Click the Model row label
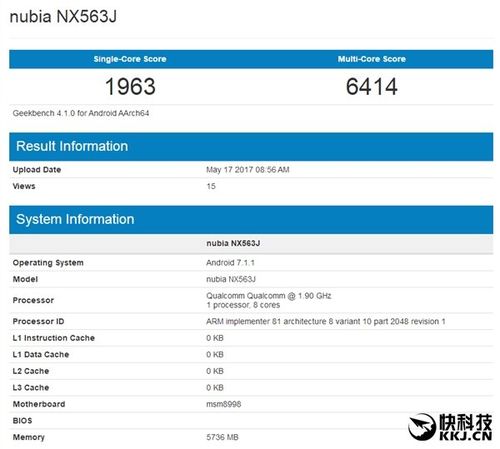The image size is (500, 449). click(x=25, y=279)
